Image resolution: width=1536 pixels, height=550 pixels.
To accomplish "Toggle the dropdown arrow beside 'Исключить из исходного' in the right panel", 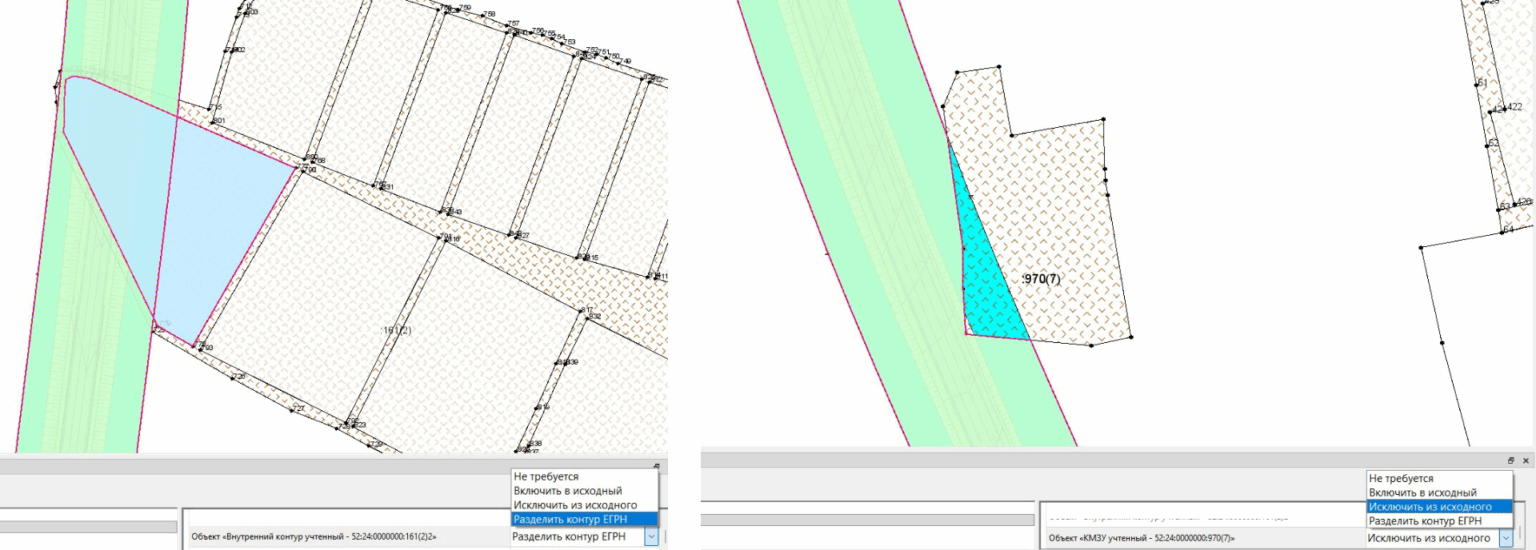I will [x=1506, y=538].
